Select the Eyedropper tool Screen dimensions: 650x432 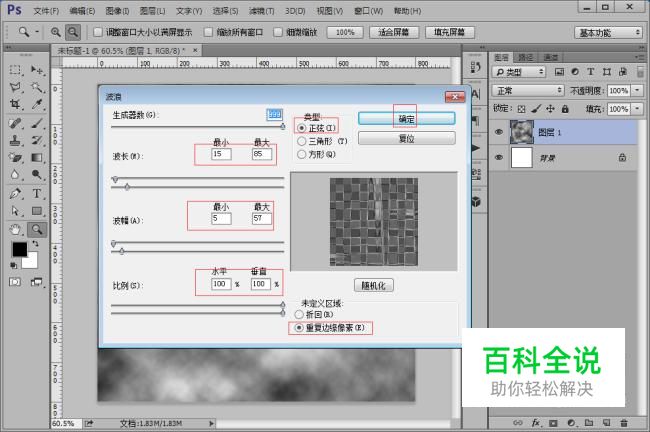pyautogui.click(x=37, y=104)
